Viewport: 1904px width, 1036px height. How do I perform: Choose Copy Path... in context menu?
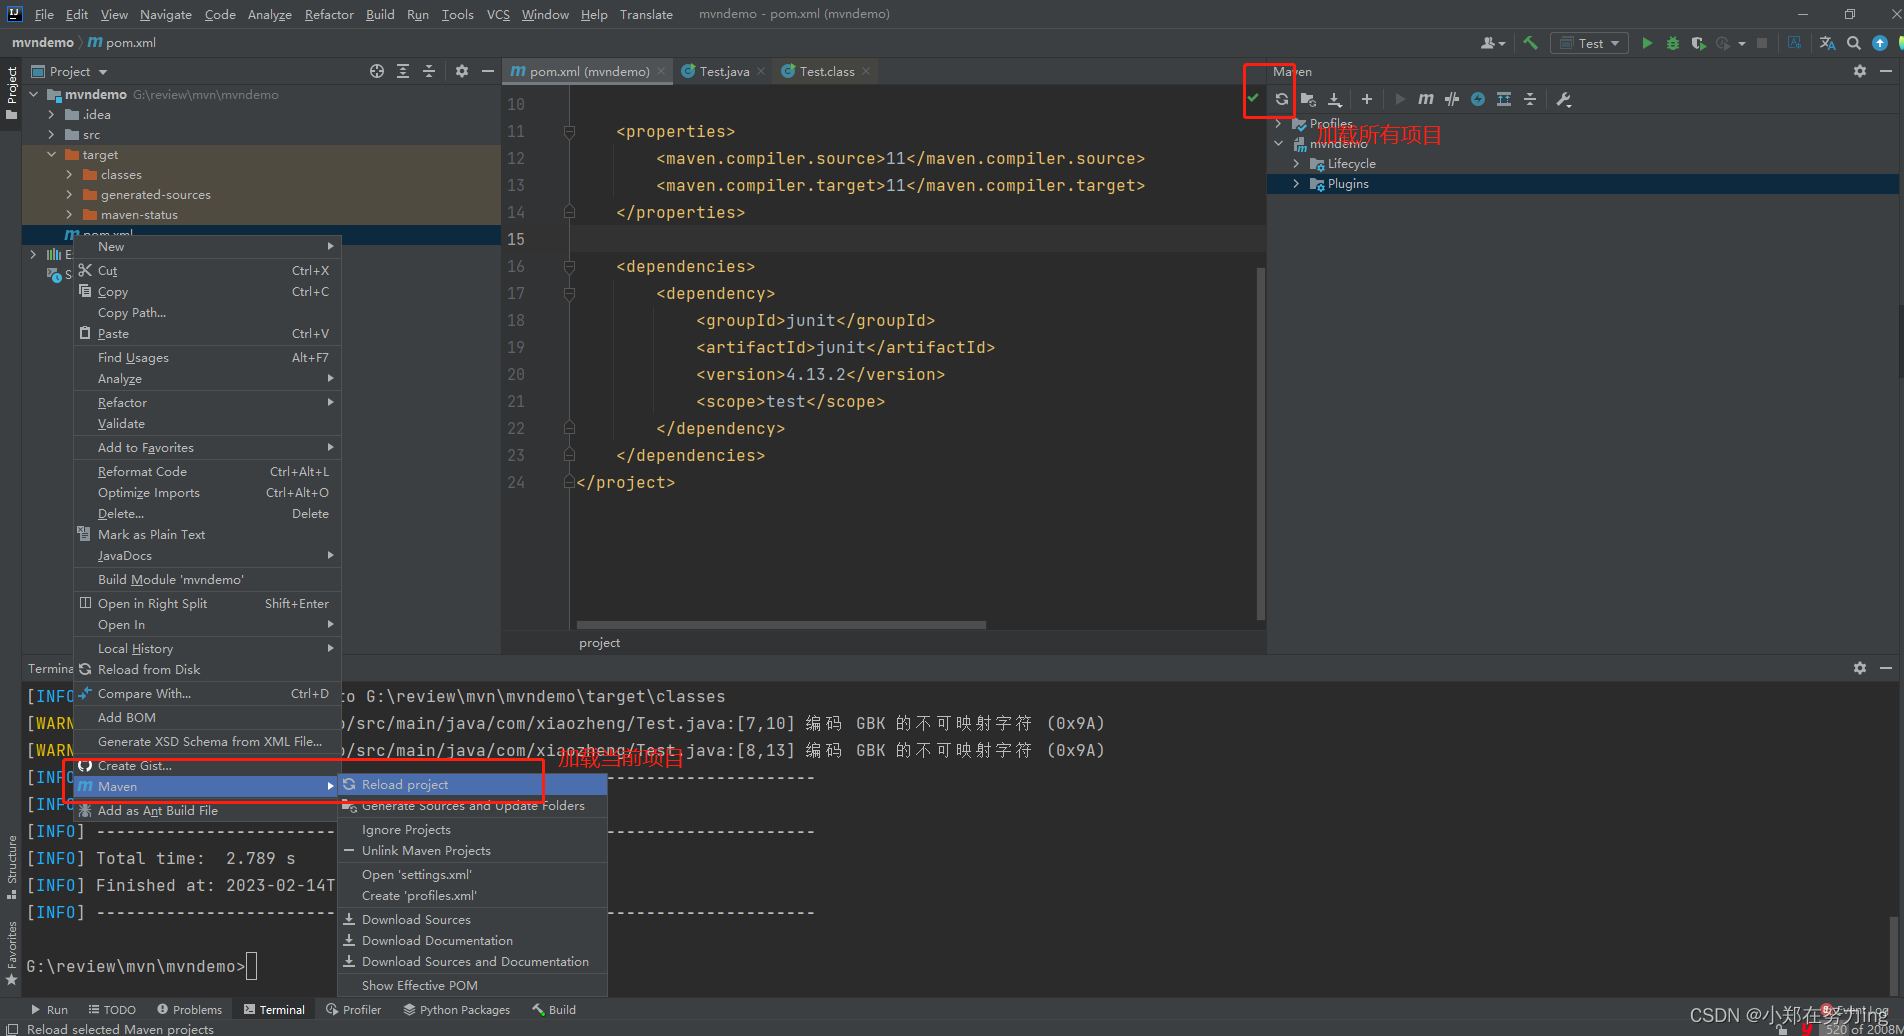pyautogui.click(x=207, y=313)
